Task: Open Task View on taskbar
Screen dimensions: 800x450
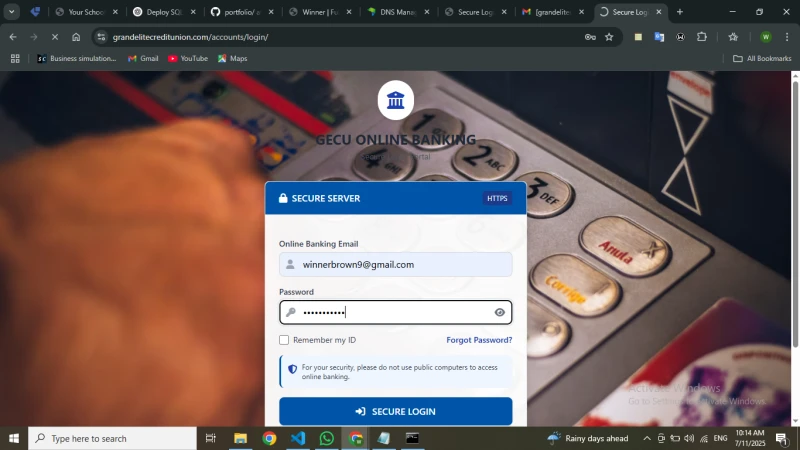Action: pyautogui.click(x=210, y=438)
